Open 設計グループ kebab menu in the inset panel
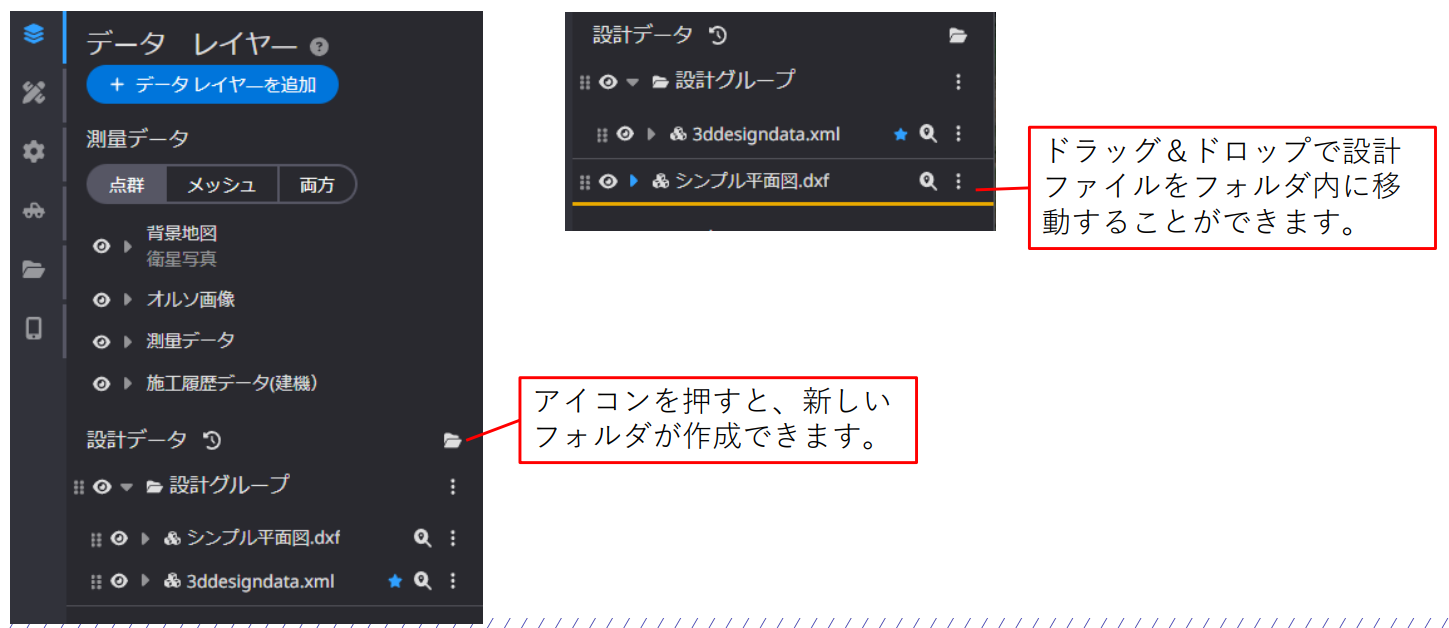Image resolution: width=1449 pixels, height=628 pixels. tap(958, 82)
